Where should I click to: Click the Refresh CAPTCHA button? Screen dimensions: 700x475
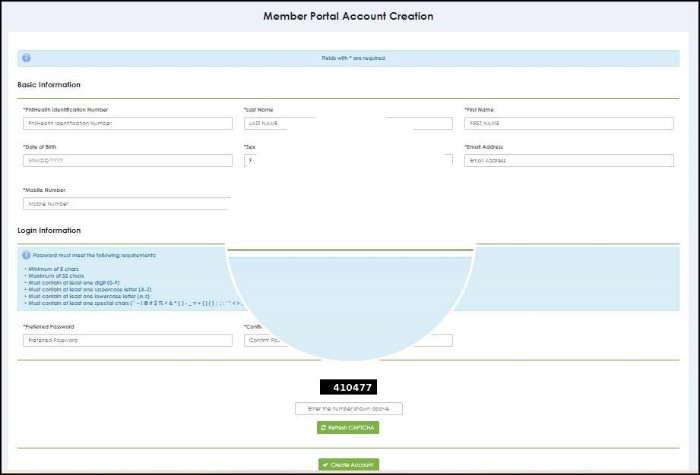tap(348, 428)
